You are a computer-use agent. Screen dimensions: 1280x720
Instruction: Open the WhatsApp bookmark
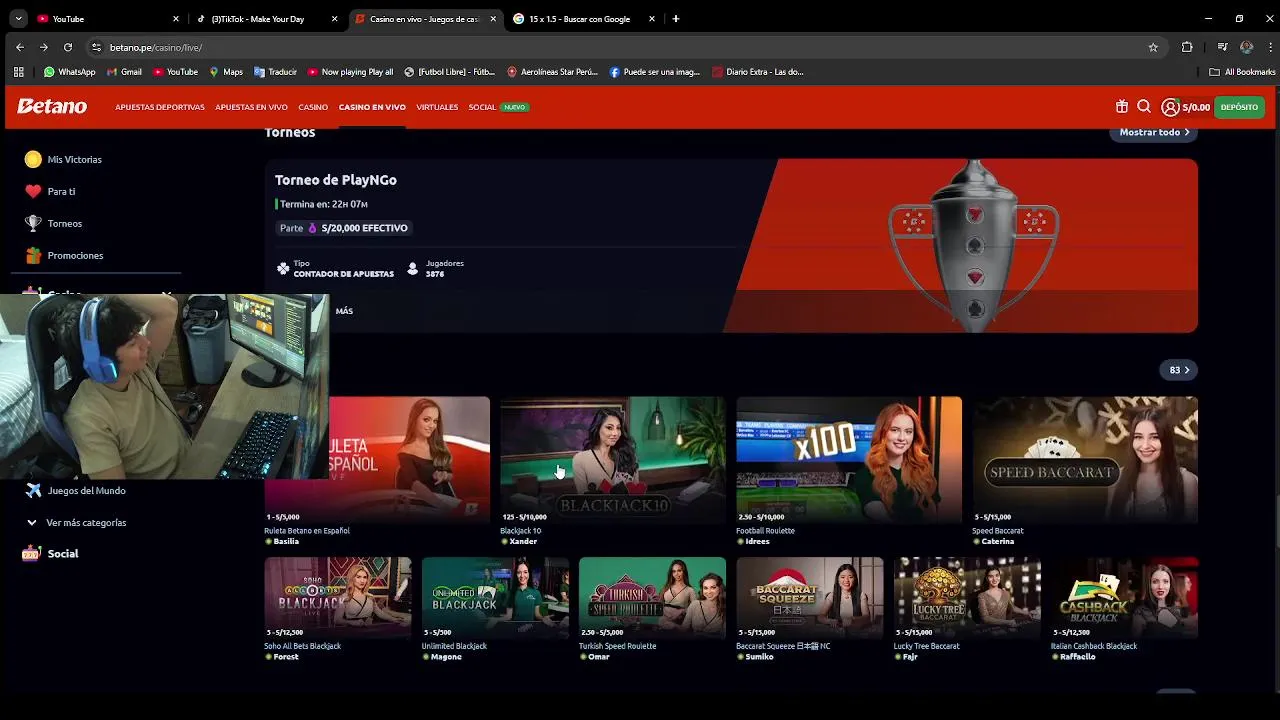(70, 72)
